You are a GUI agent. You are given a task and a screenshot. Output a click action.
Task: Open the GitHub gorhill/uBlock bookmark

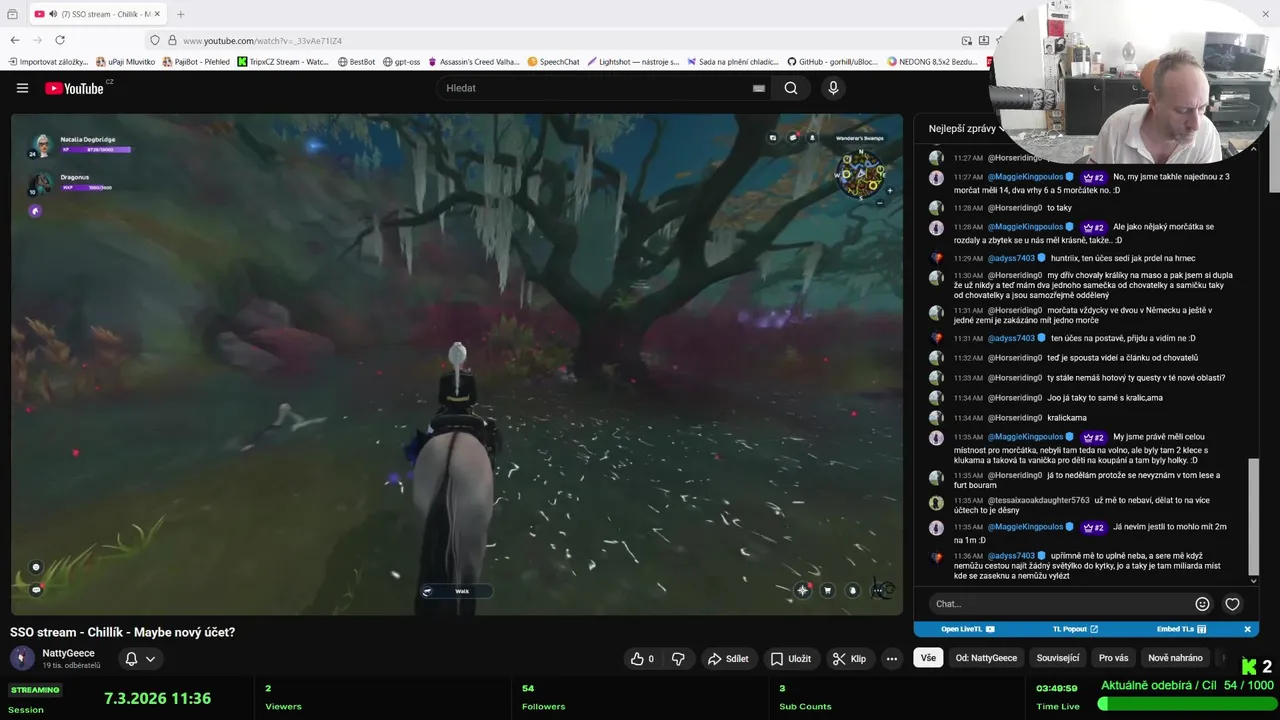[x=832, y=62]
